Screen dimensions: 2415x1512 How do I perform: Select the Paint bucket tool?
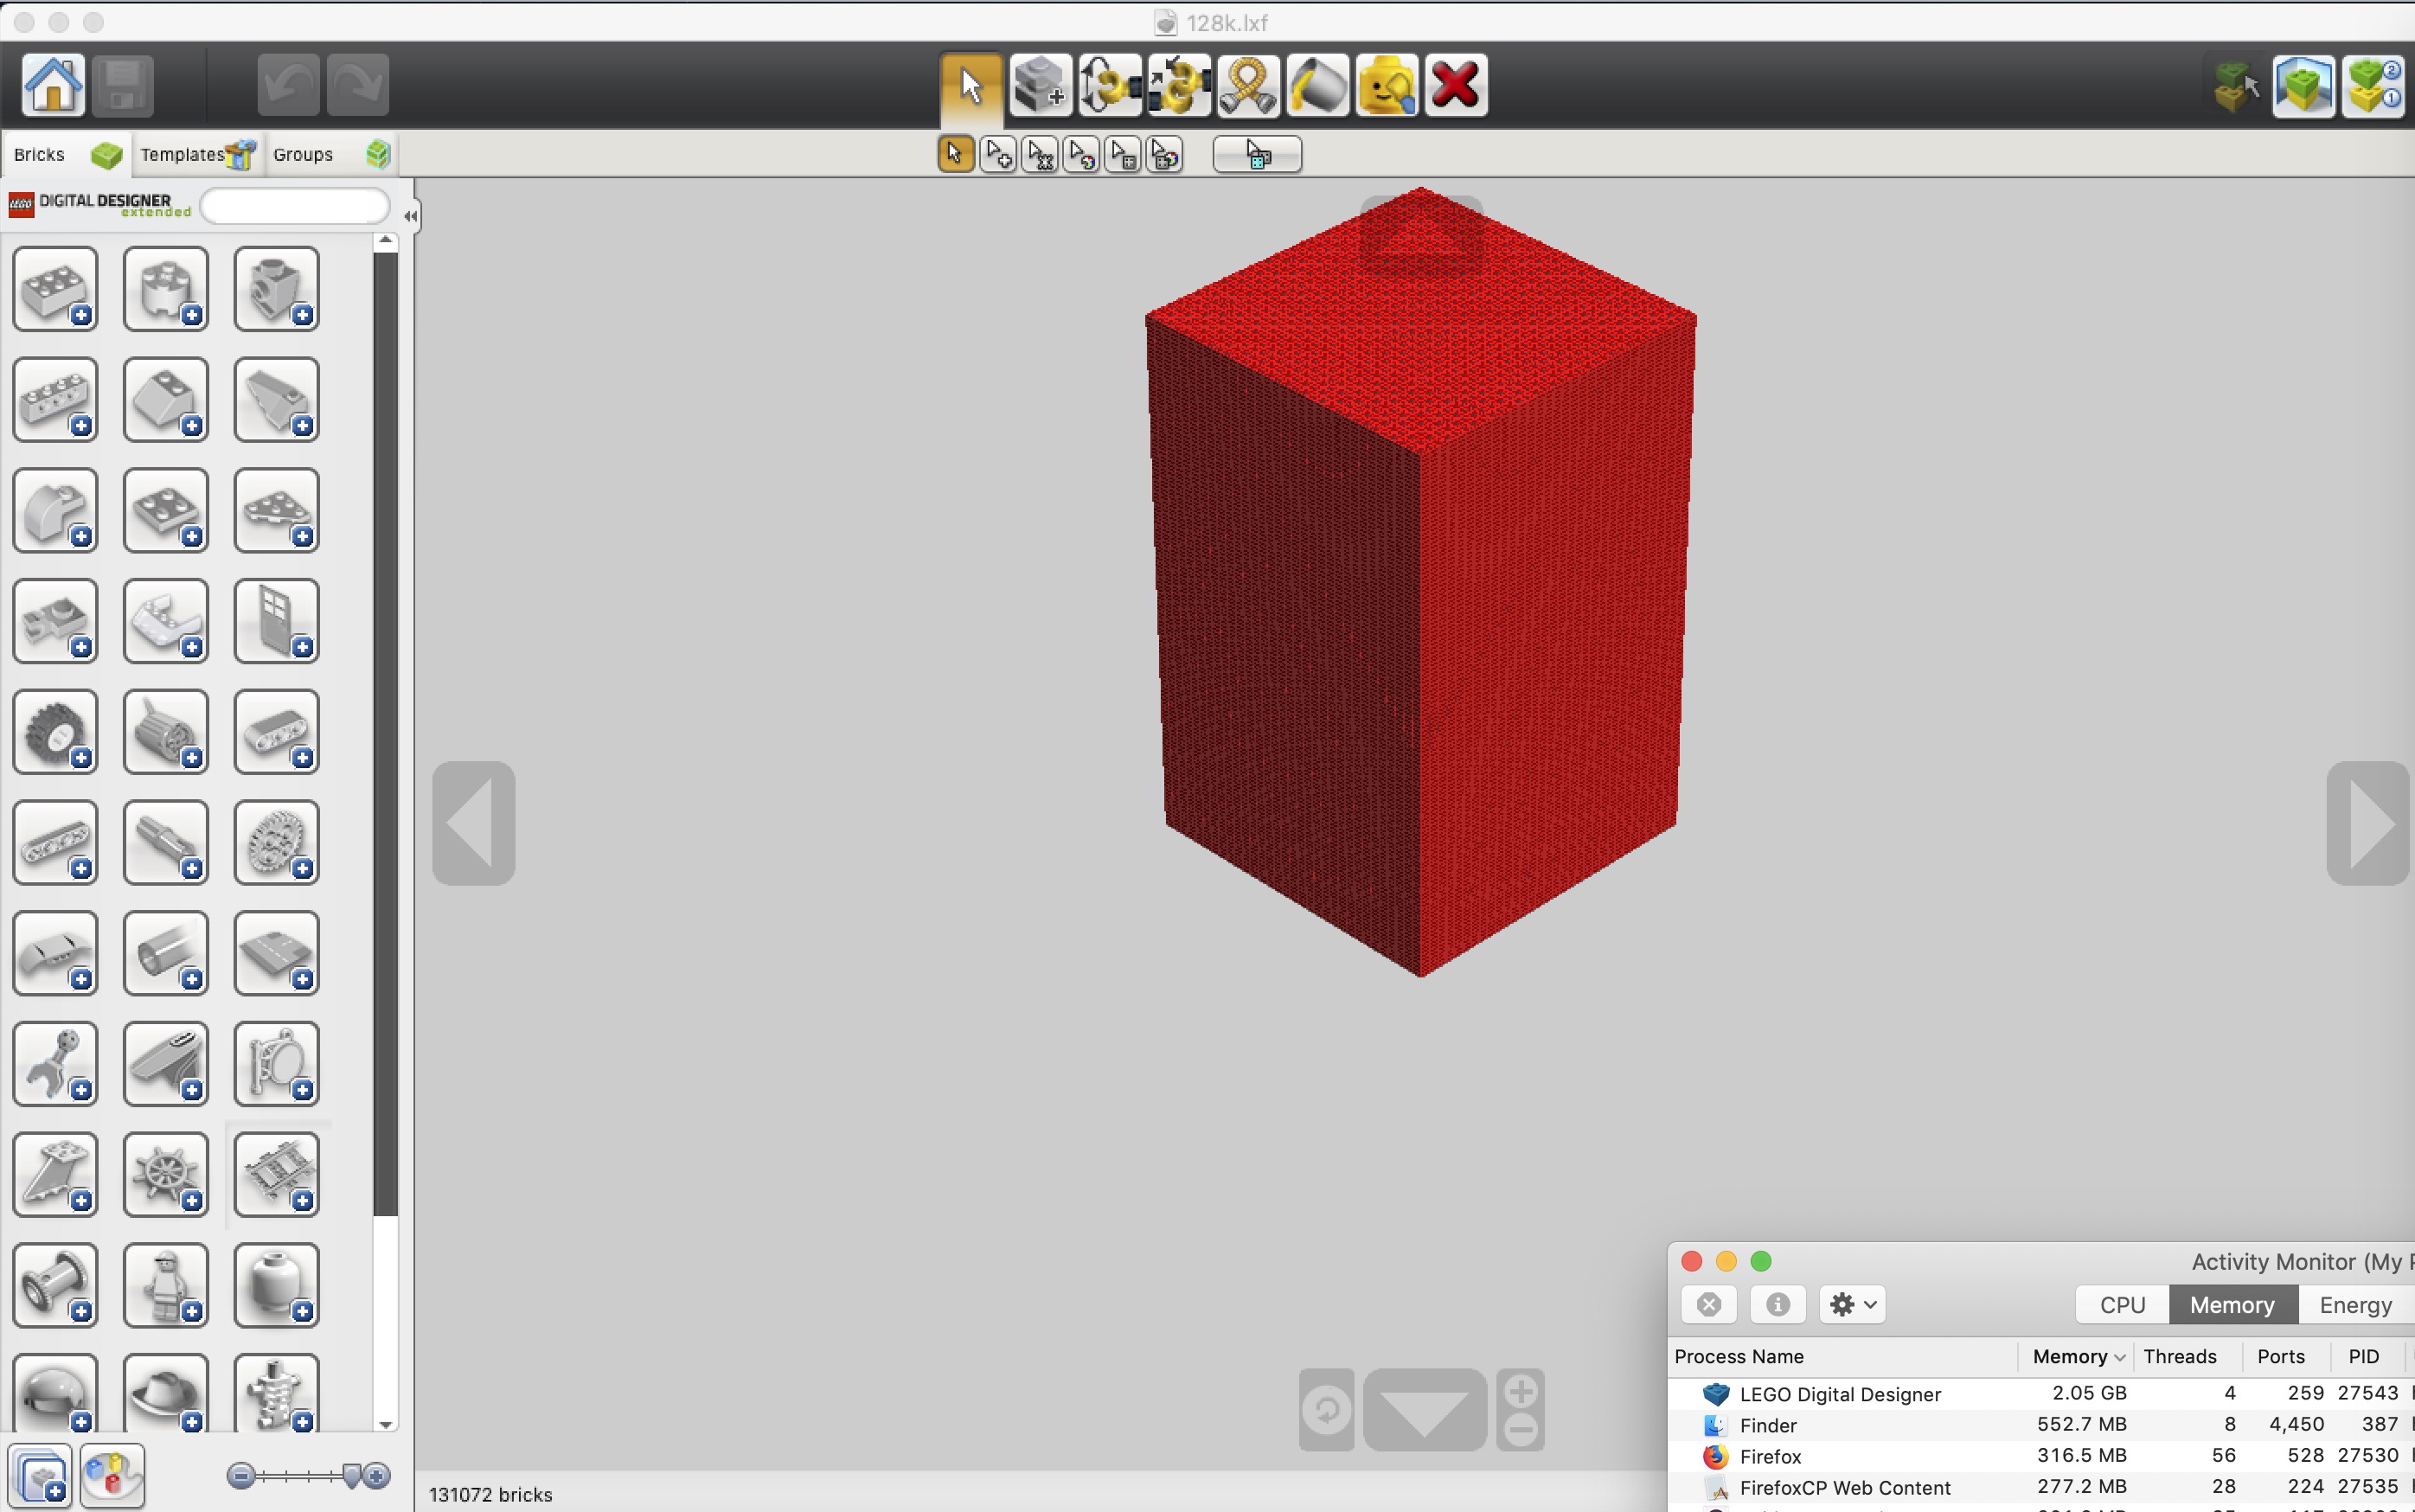tap(1317, 85)
